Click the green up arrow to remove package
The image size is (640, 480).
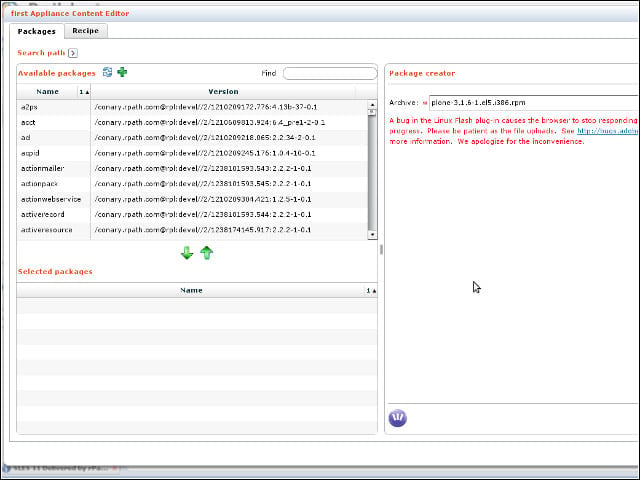pyautogui.click(x=207, y=253)
